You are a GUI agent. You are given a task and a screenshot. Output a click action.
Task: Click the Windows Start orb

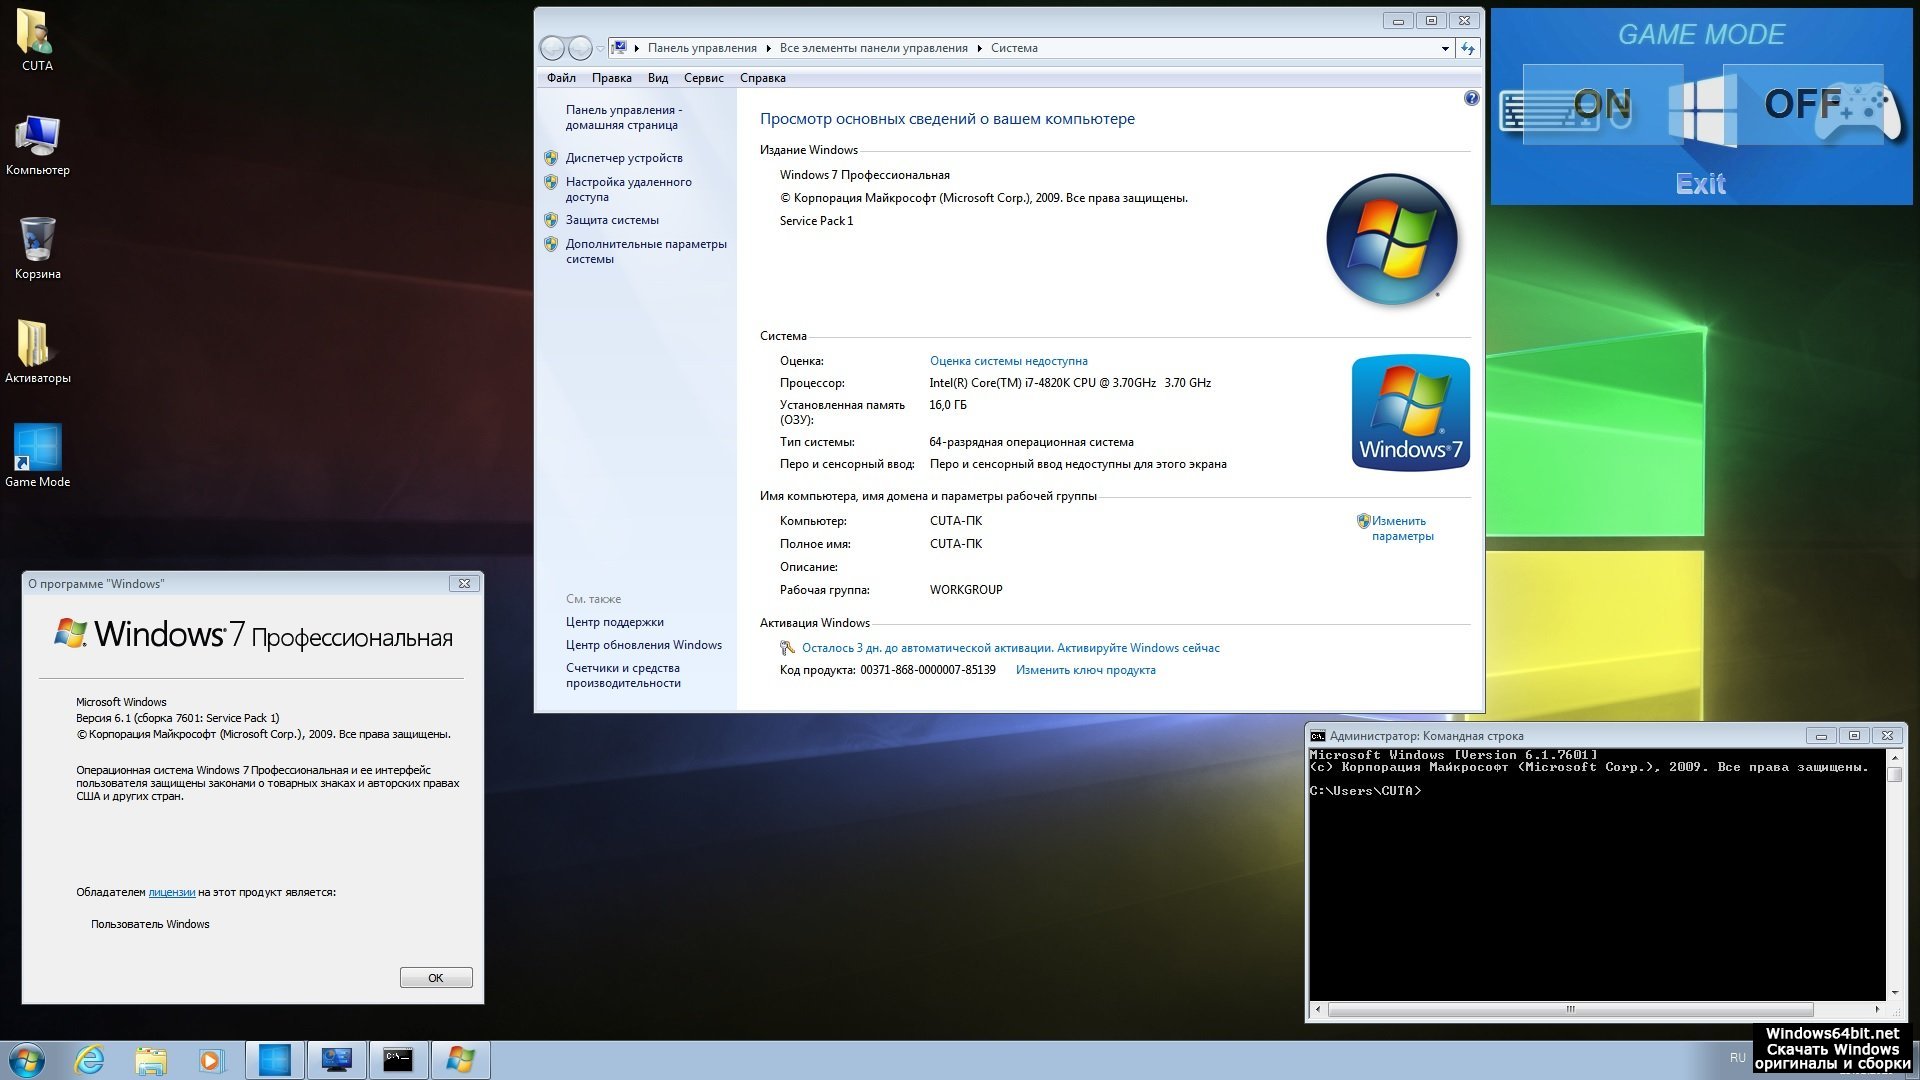point(27,1060)
